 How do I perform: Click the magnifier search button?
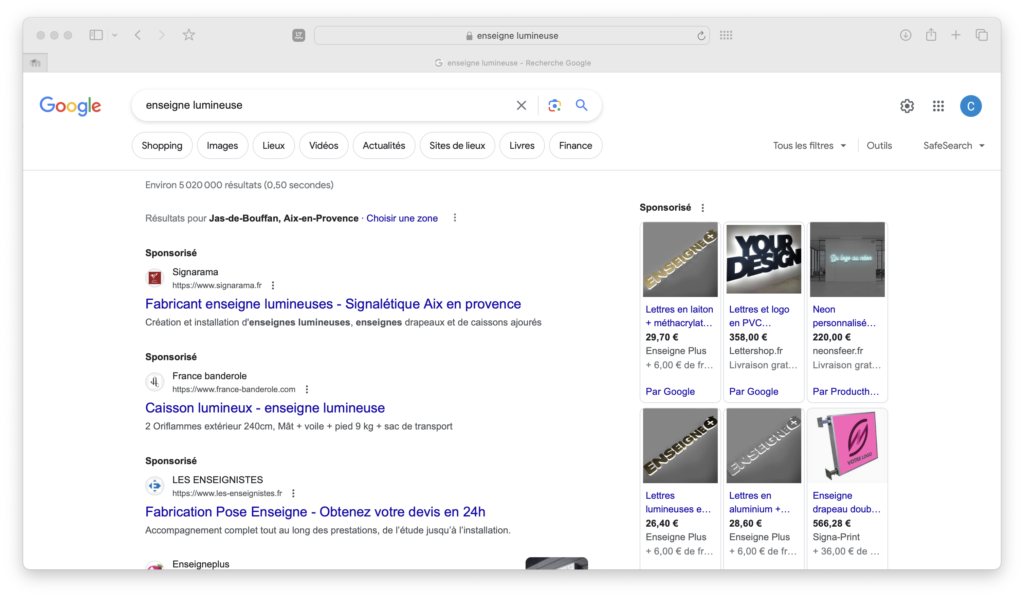pos(581,105)
